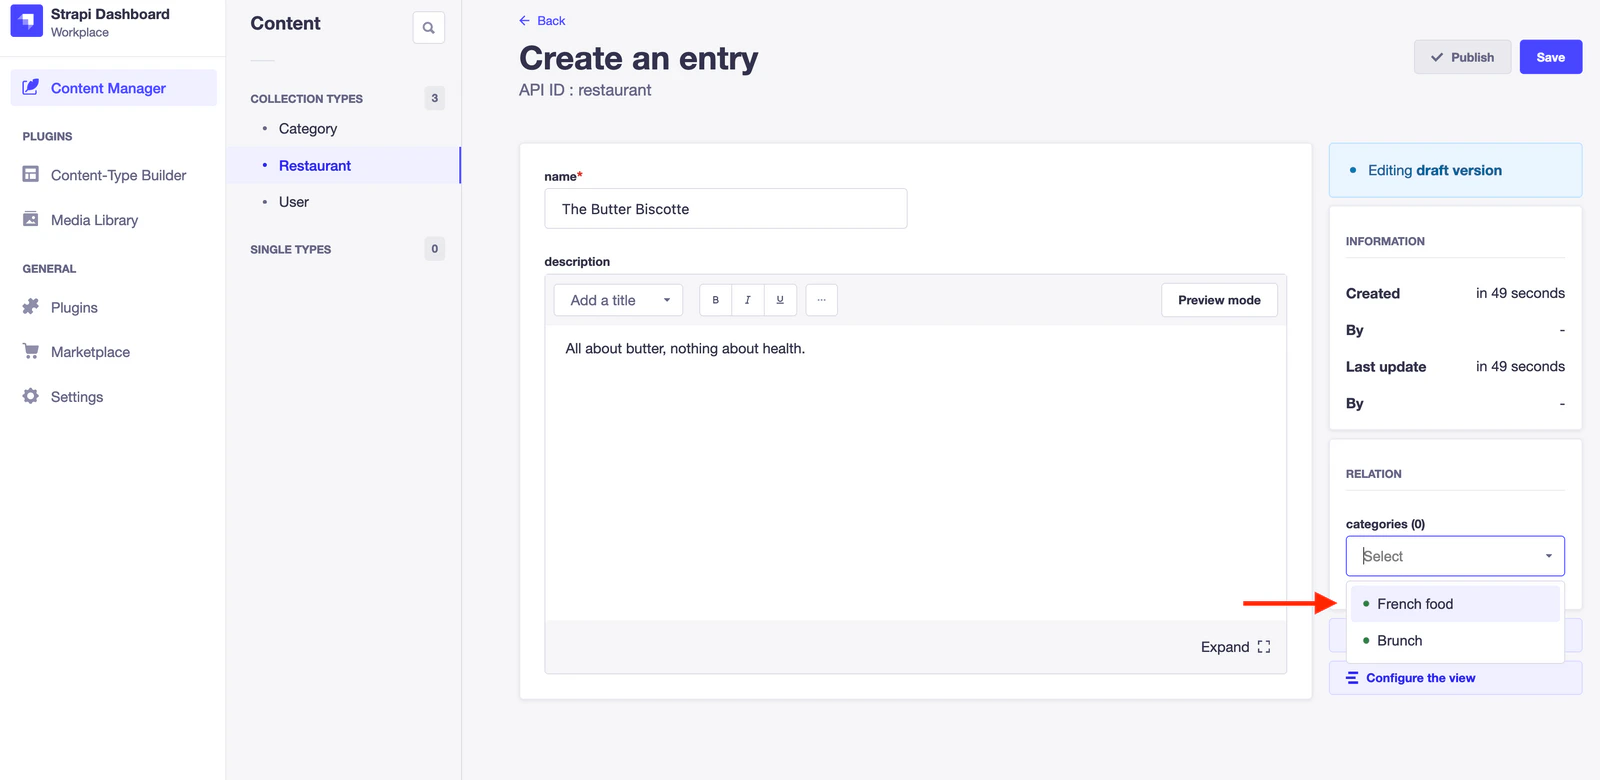Click the Content Manager pencil icon
The width and height of the screenshot is (1600, 780).
click(31, 87)
